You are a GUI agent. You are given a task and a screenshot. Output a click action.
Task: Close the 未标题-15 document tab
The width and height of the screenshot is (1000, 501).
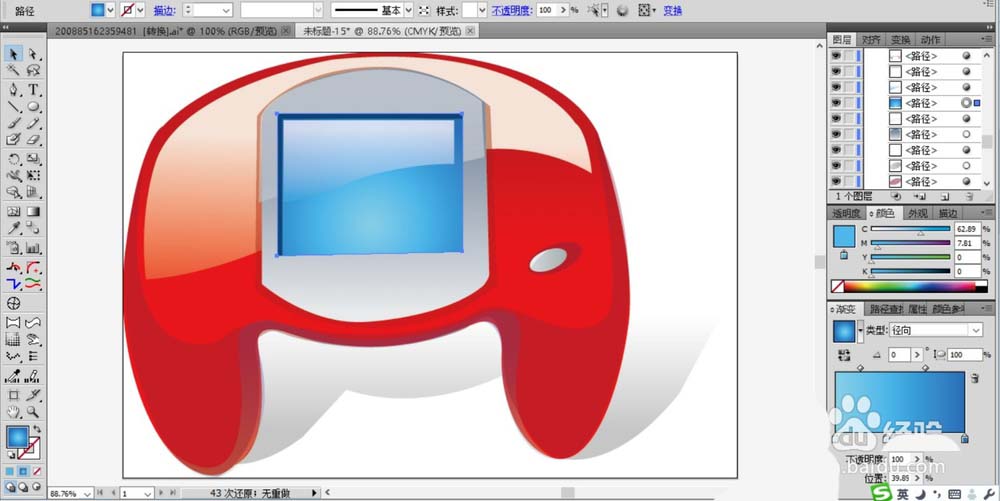(x=471, y=31)
